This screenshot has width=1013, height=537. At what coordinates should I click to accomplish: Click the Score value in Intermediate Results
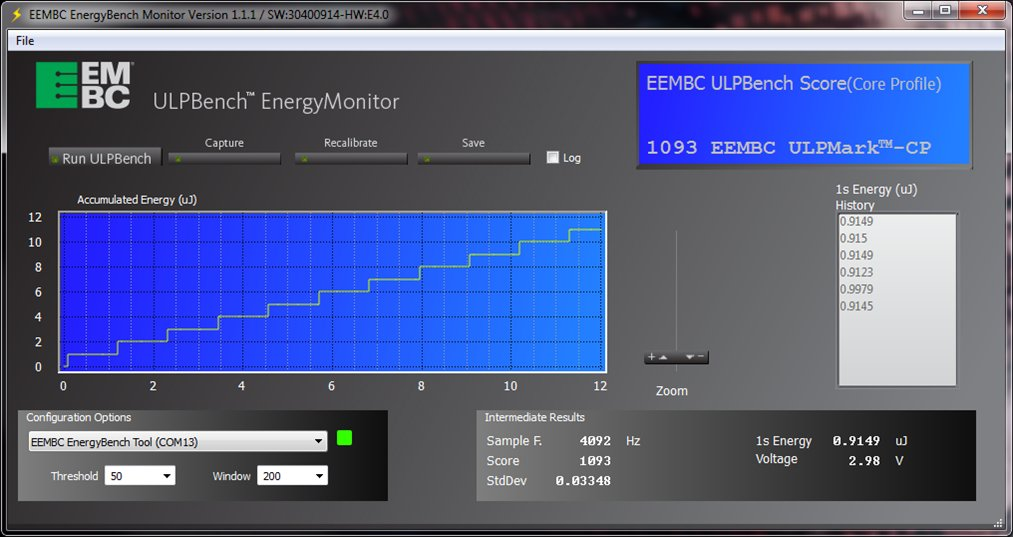point(595,461)
